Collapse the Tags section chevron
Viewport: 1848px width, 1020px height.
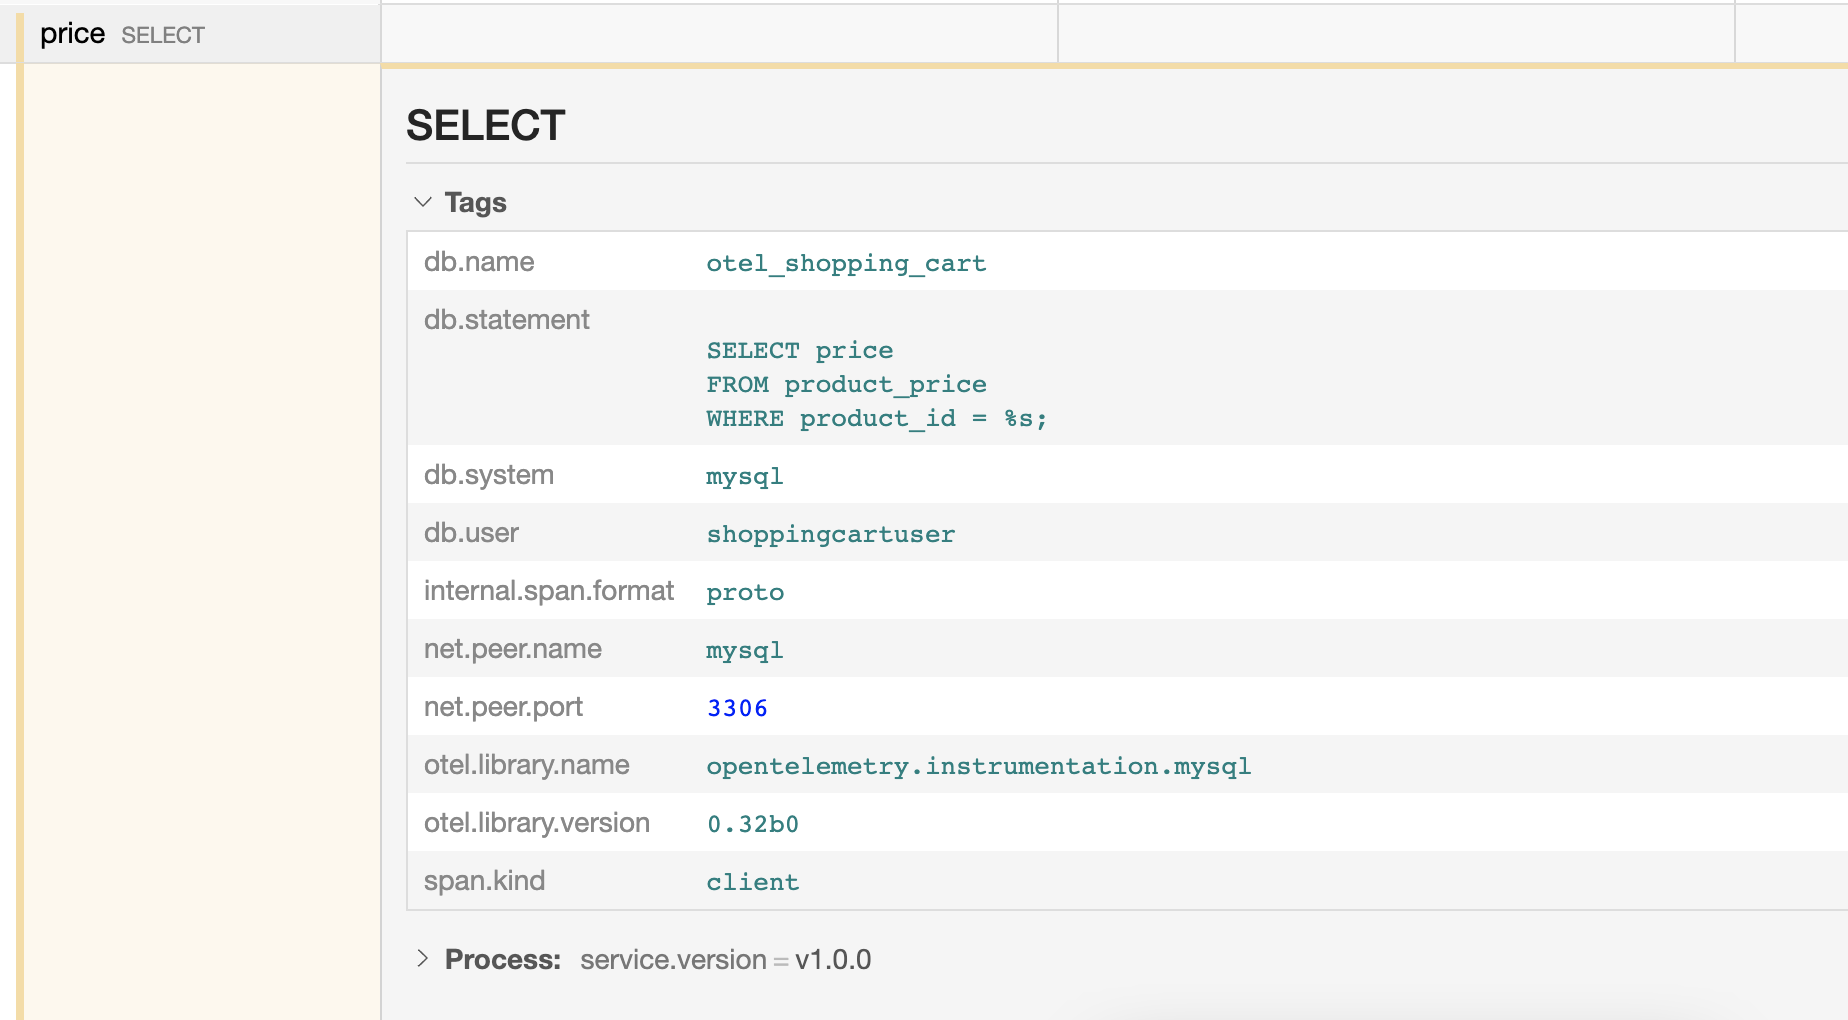423,202
